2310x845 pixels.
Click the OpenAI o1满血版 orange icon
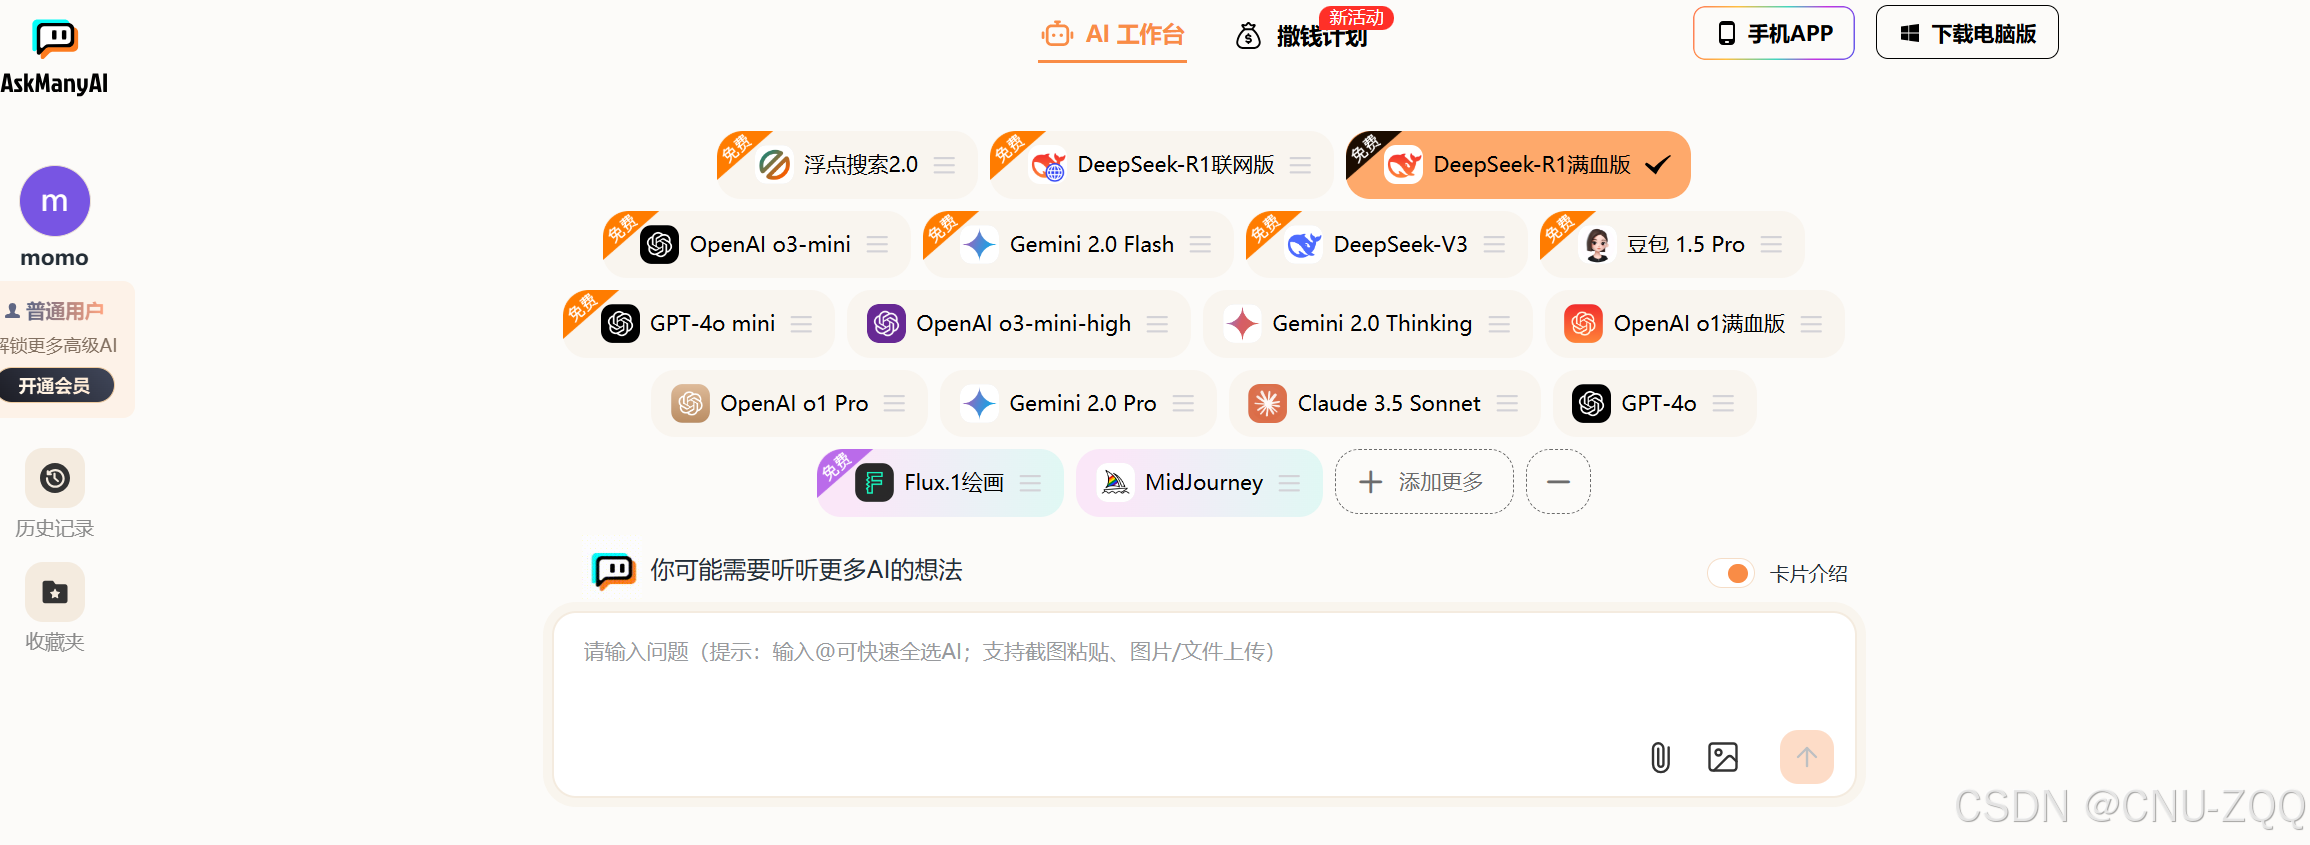point(1584,323)
